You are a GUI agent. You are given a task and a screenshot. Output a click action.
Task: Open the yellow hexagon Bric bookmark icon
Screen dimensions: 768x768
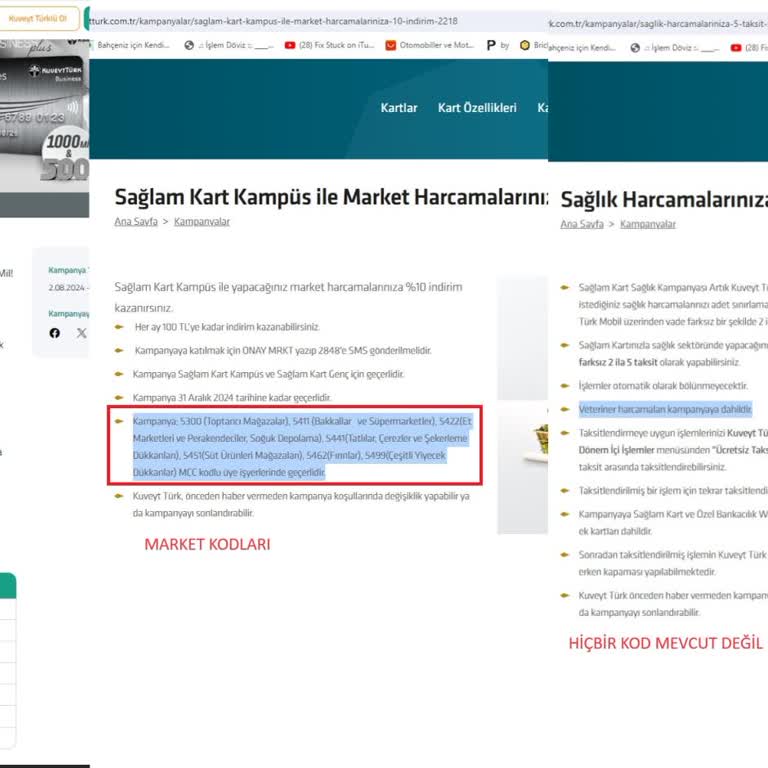tap(525, 46)
